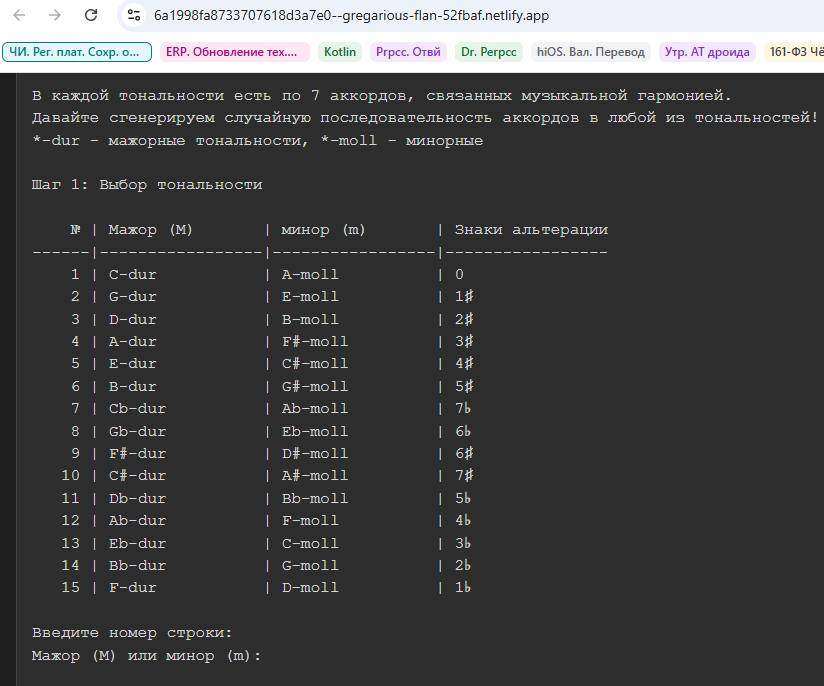Click the C-moll cell
Viewport: 824px width, 686px height.
pos(310,544)
